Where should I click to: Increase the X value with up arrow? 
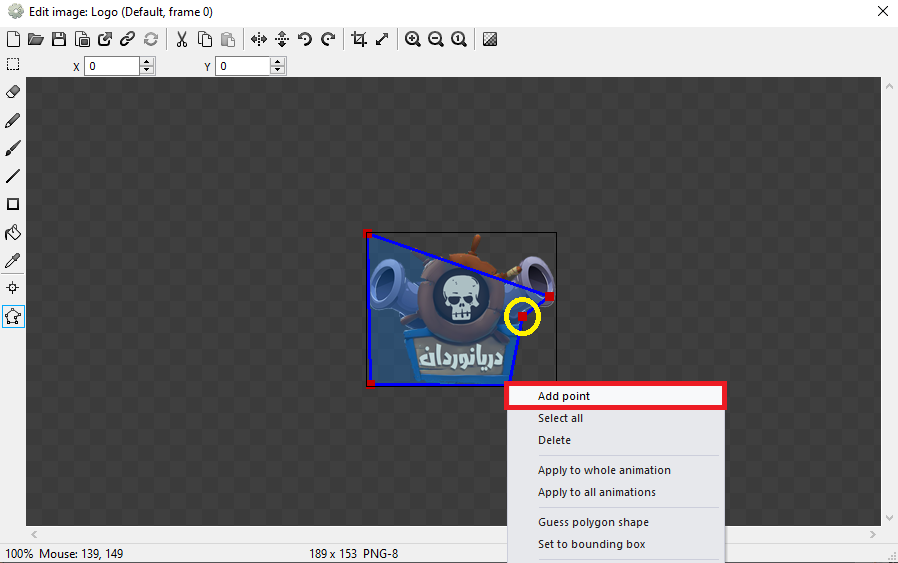(147, 62)
